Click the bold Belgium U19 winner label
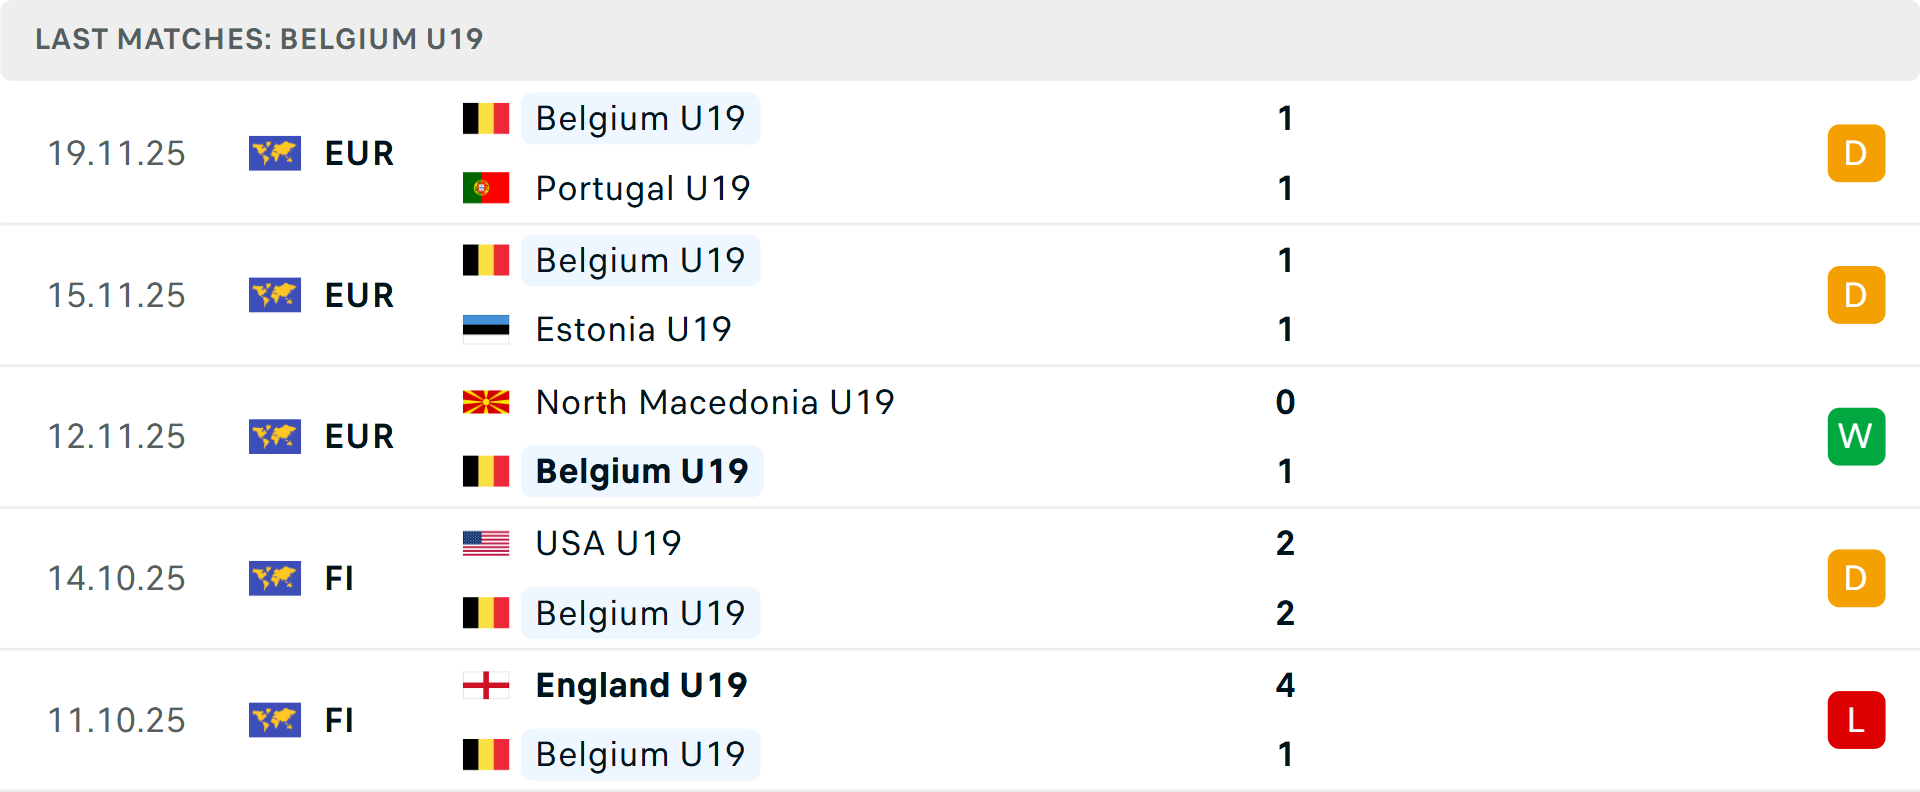The image size is (1920, 792). click(642, 471)
